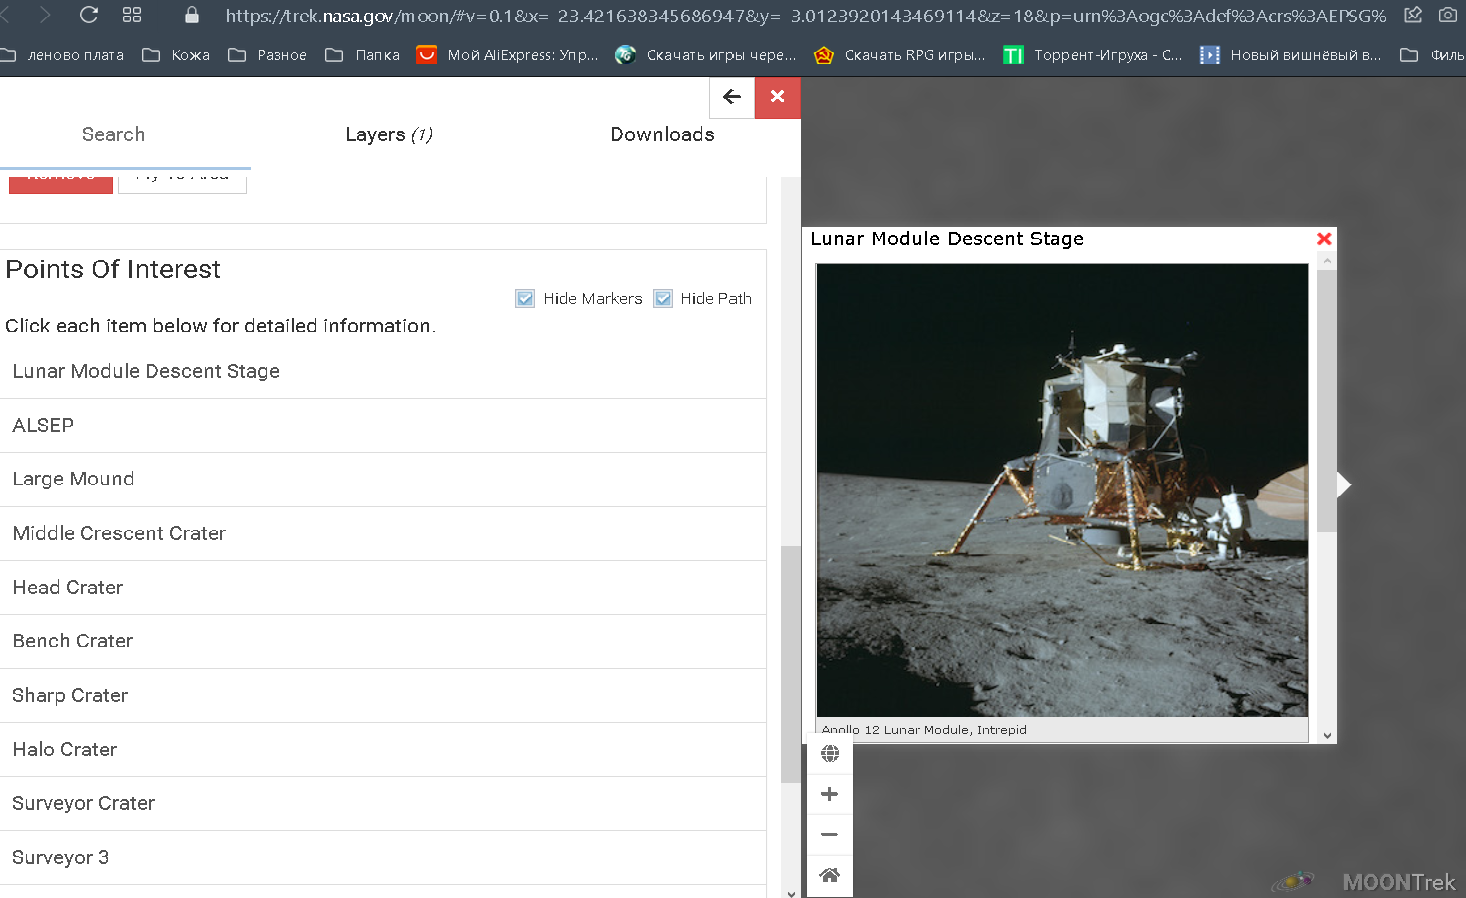Open the Мой AliExpress bookmark
Viewport: 1466px width, 898px height.
pos(507,55)
